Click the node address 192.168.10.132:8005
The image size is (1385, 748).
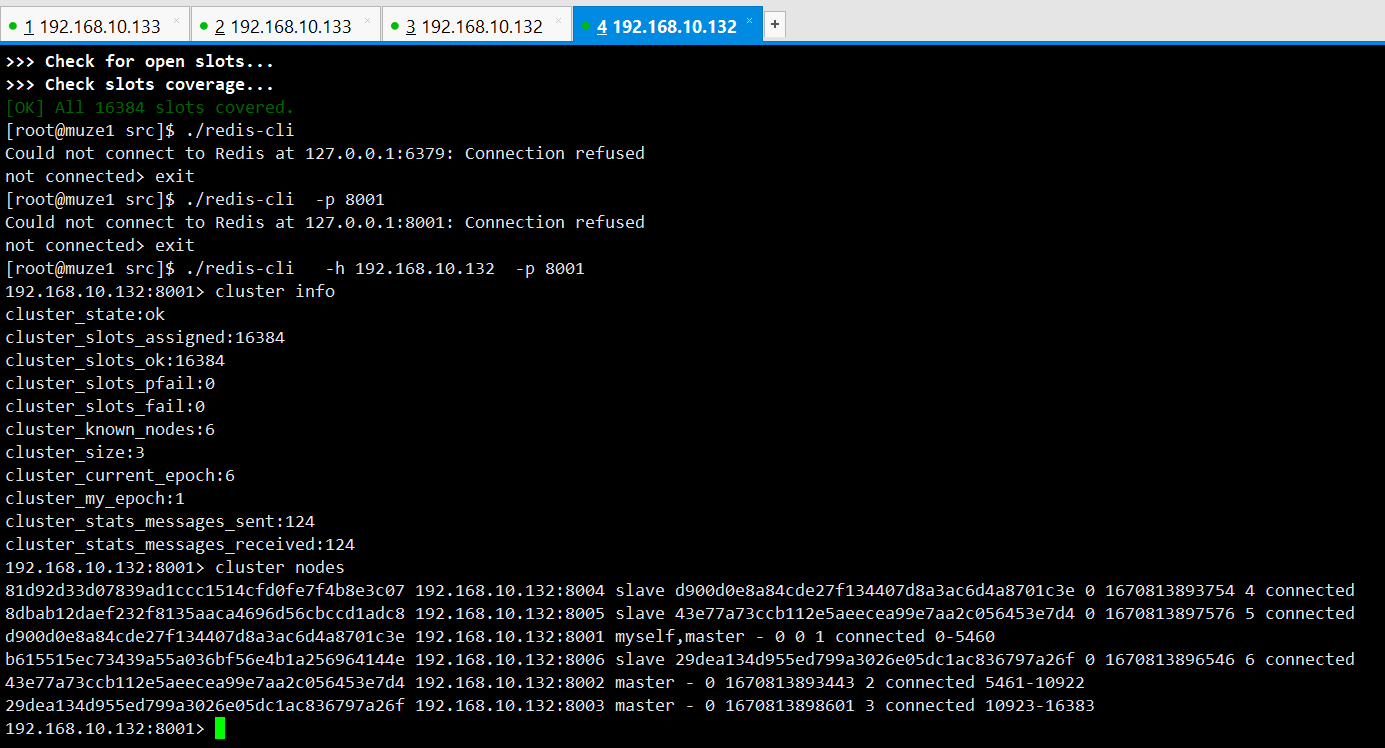click(510, 613)
